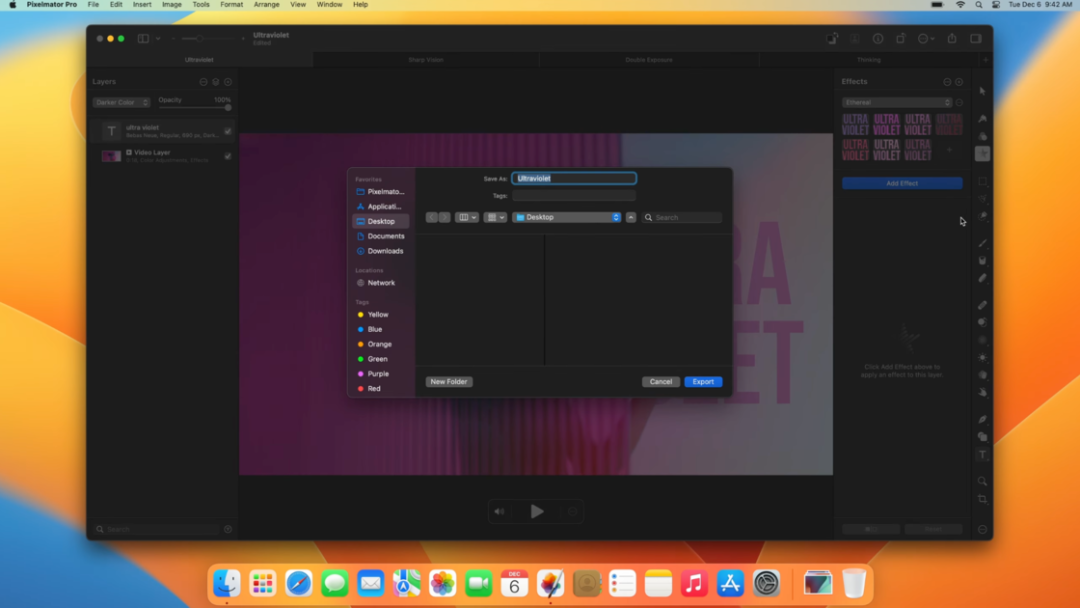Select the Pen tool in the Tools sidebar
Viewport: 1080px width, 608px height.
coord(982,419)
